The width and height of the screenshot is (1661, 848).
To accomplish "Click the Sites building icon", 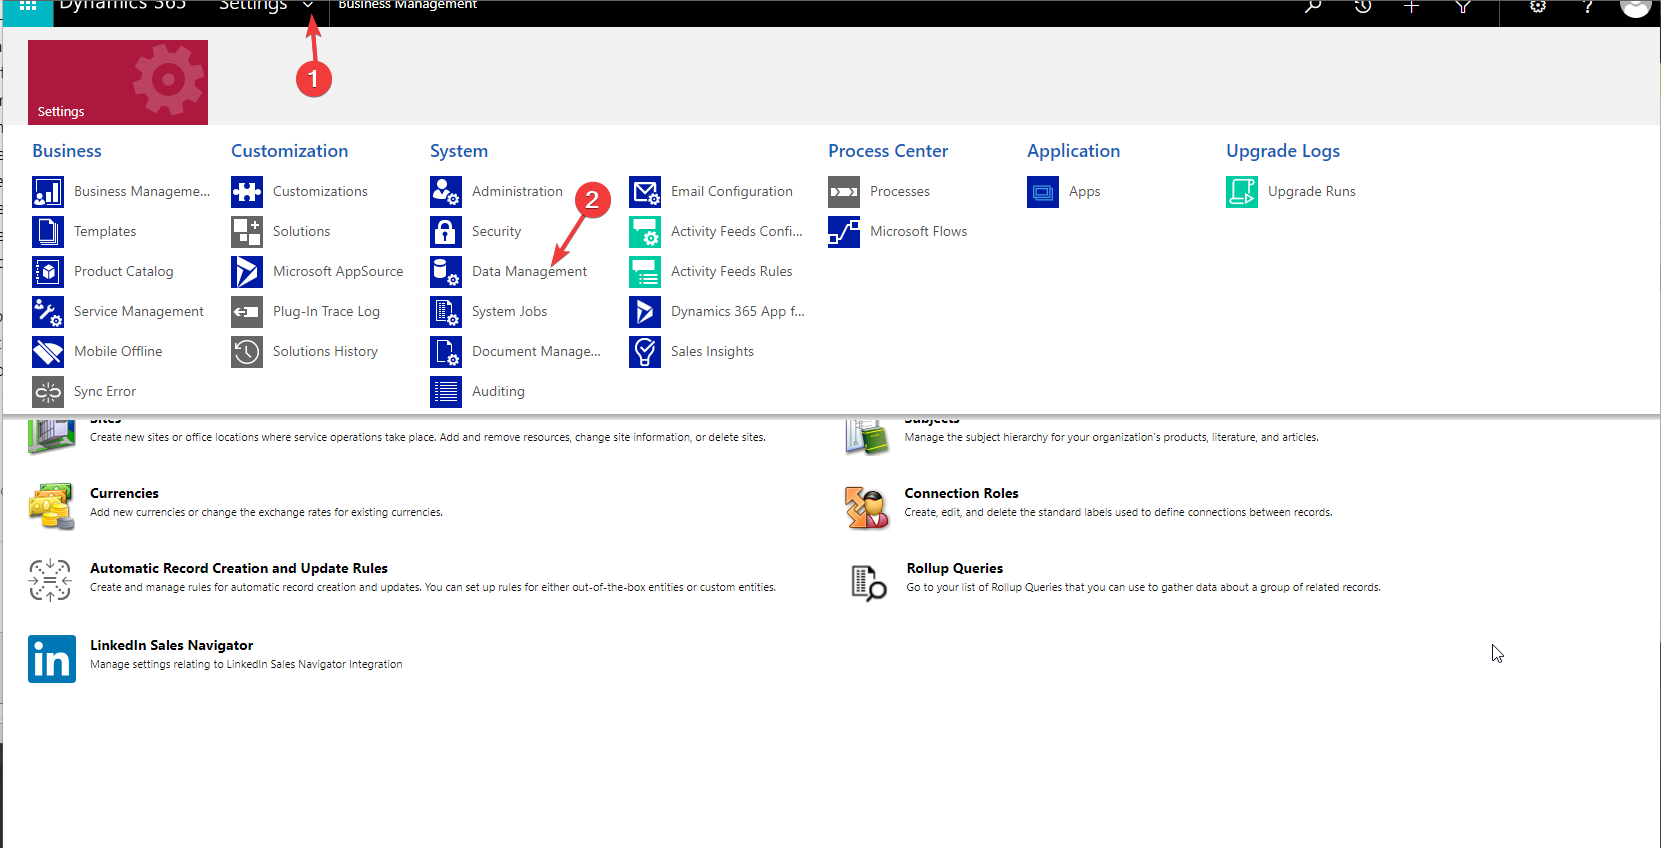I will [52, 436].
